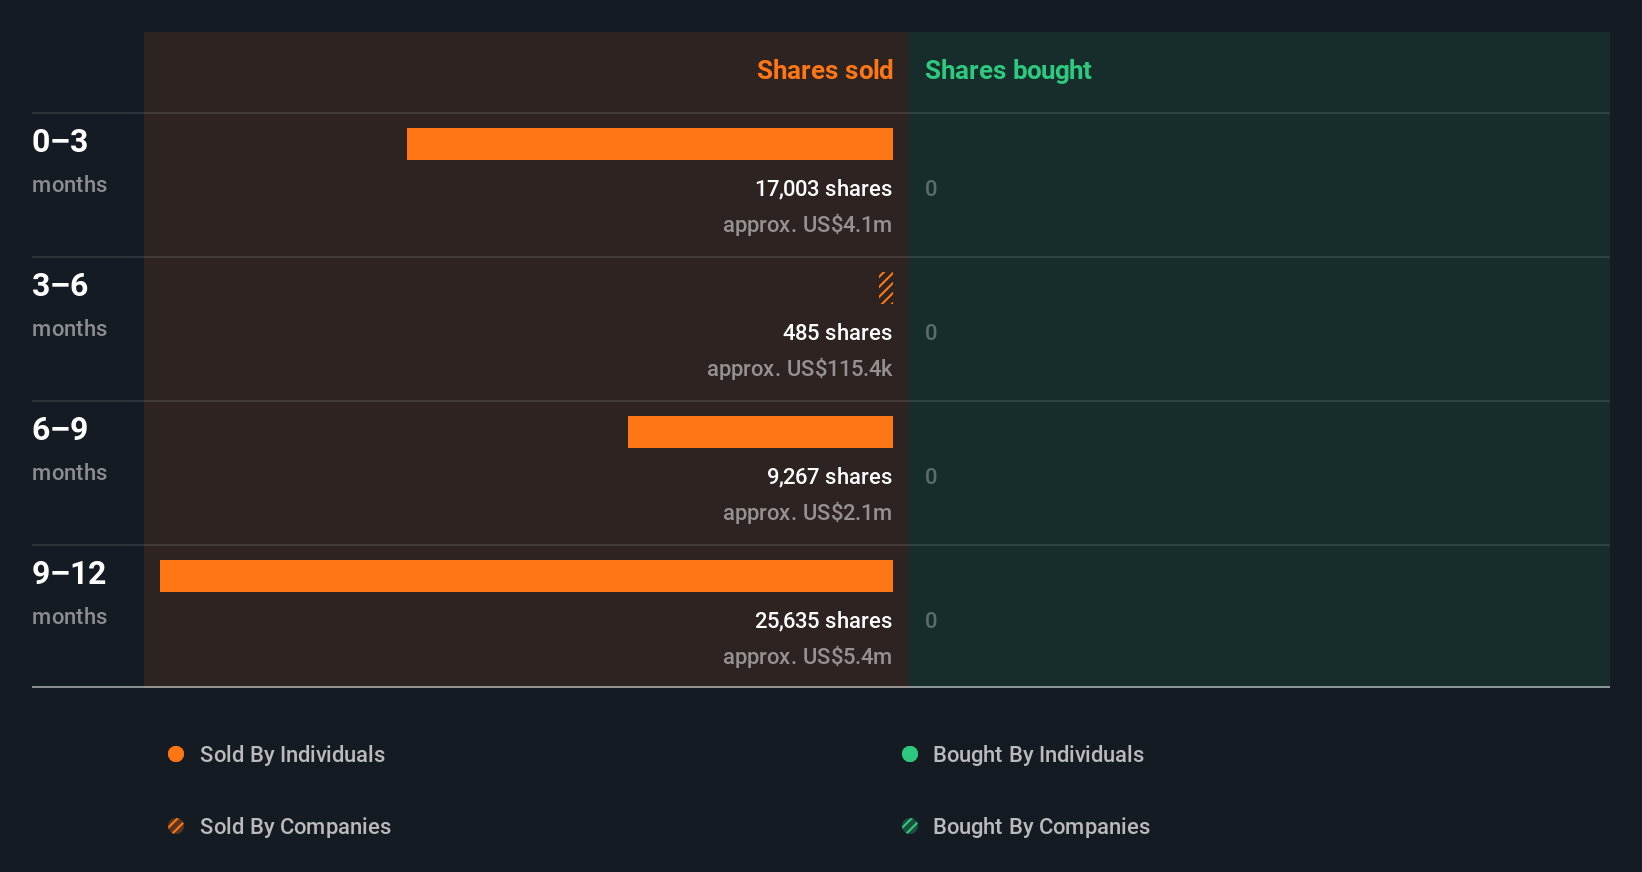Click the 9–12 months orange sold bar
The image size is (1642, 872).
click(526, 576)
